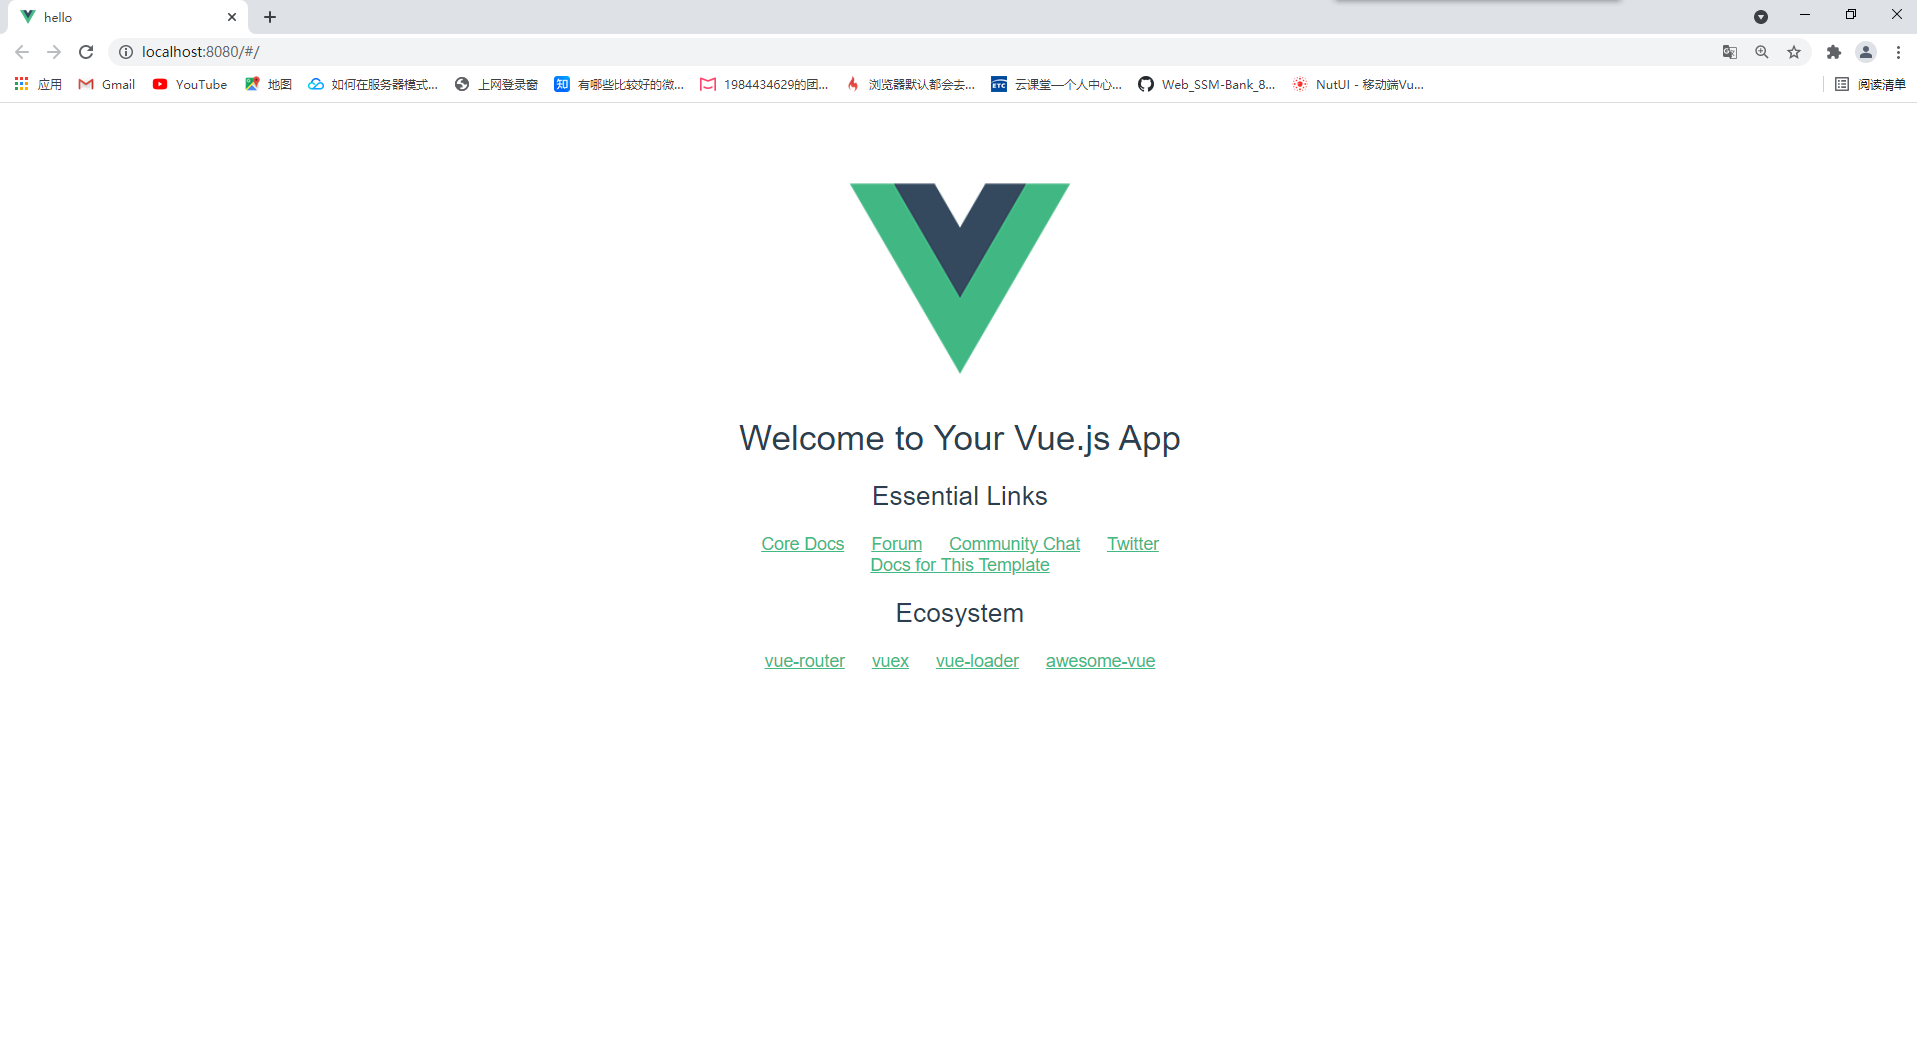
Task: Click the localhost:8080 address bar
Action: pyautogui.click(x=900, y=52)
